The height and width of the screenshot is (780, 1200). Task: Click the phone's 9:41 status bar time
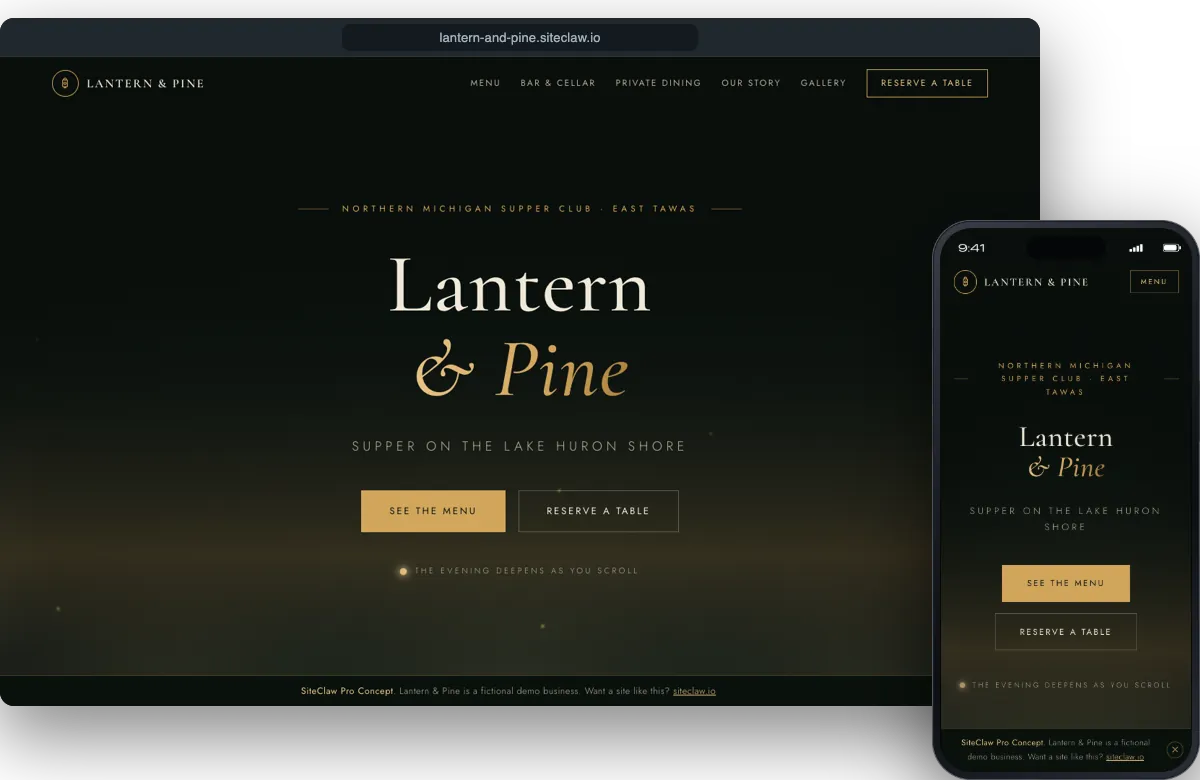(x=972, y=248)
